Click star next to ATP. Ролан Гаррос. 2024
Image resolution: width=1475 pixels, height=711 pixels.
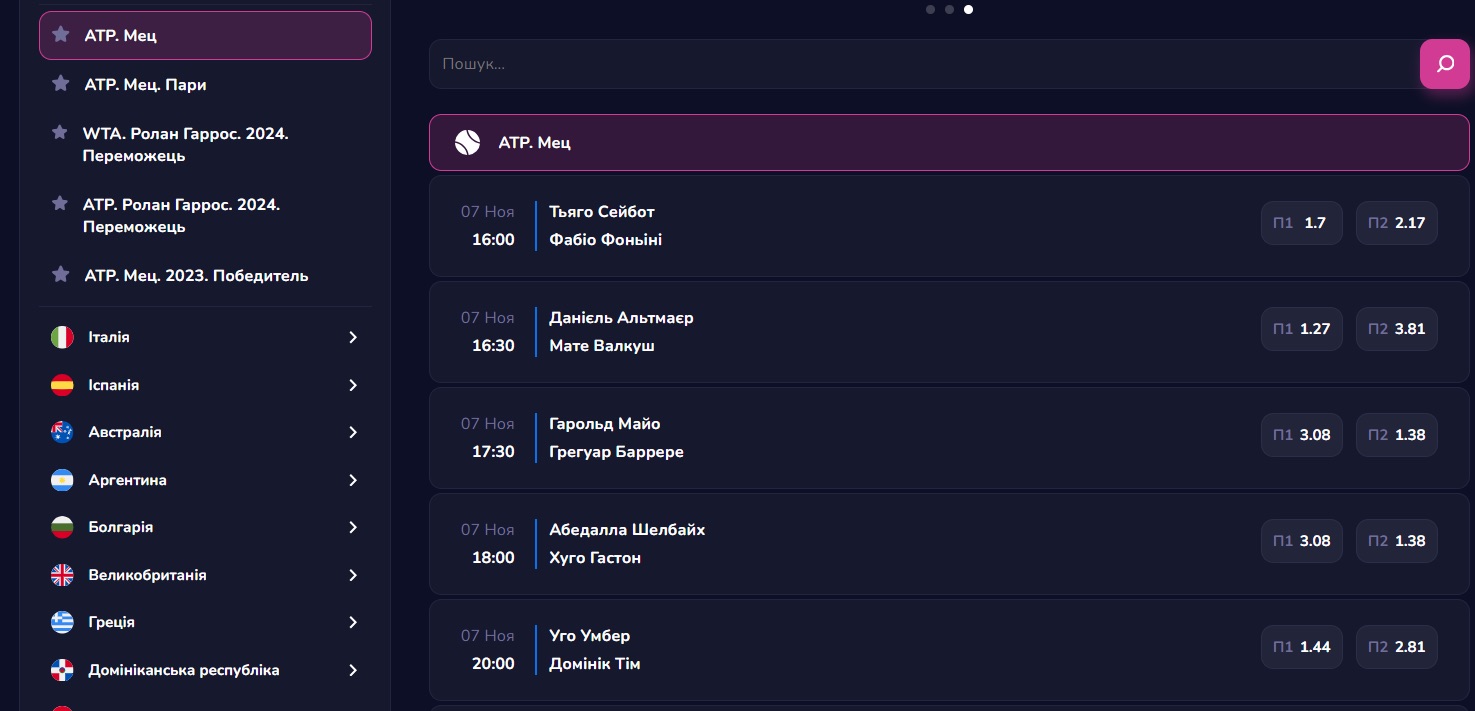click(60, 204)
